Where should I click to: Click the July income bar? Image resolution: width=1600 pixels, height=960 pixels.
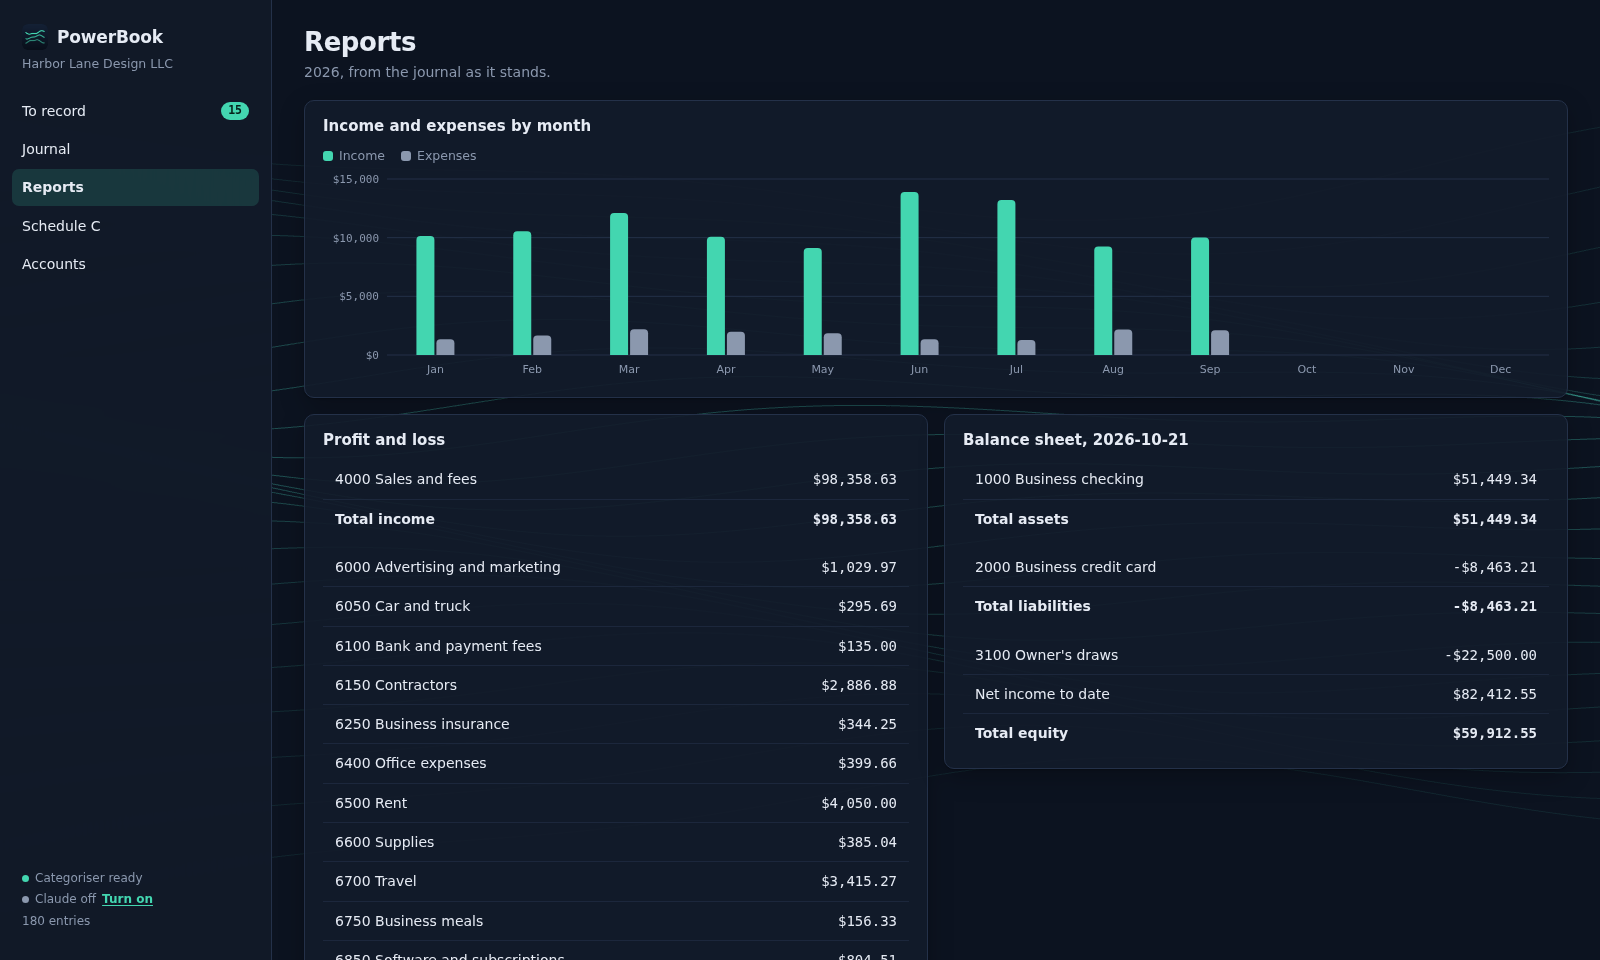(x=1006, y=277)
